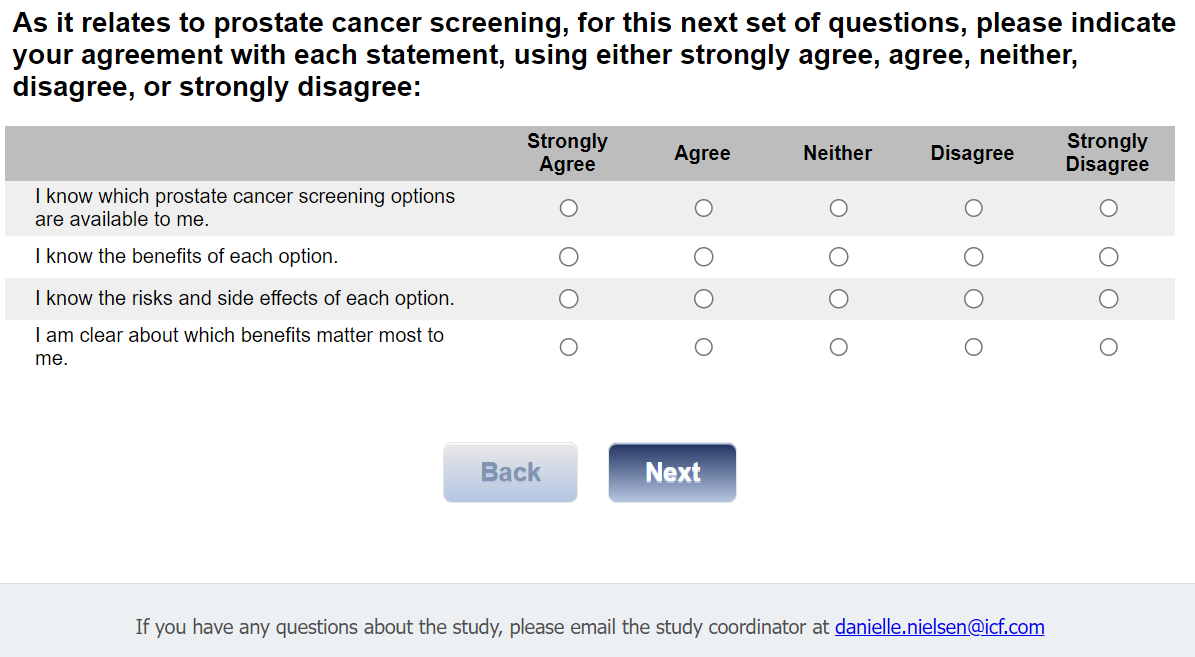
Task: Pick Disagree for screening options available statement
Action: click(973, 208)
